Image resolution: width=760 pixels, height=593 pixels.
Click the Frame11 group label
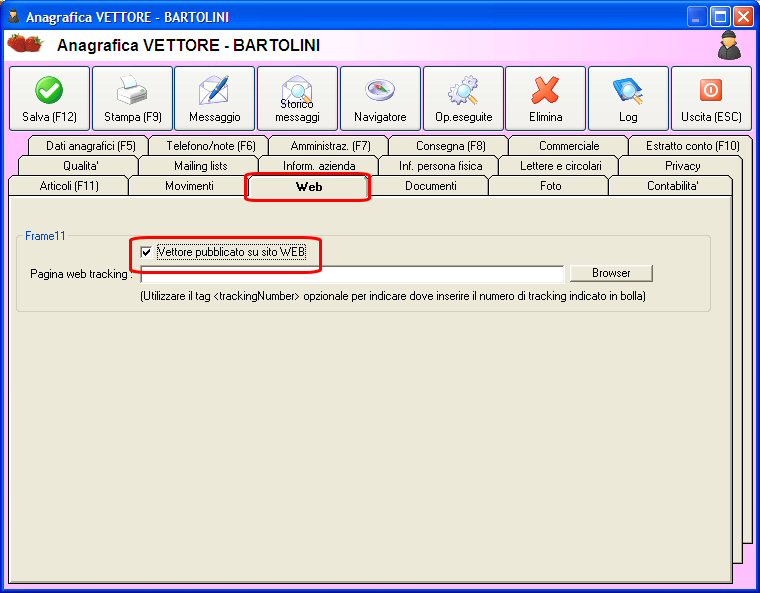[x=45, y=236]
